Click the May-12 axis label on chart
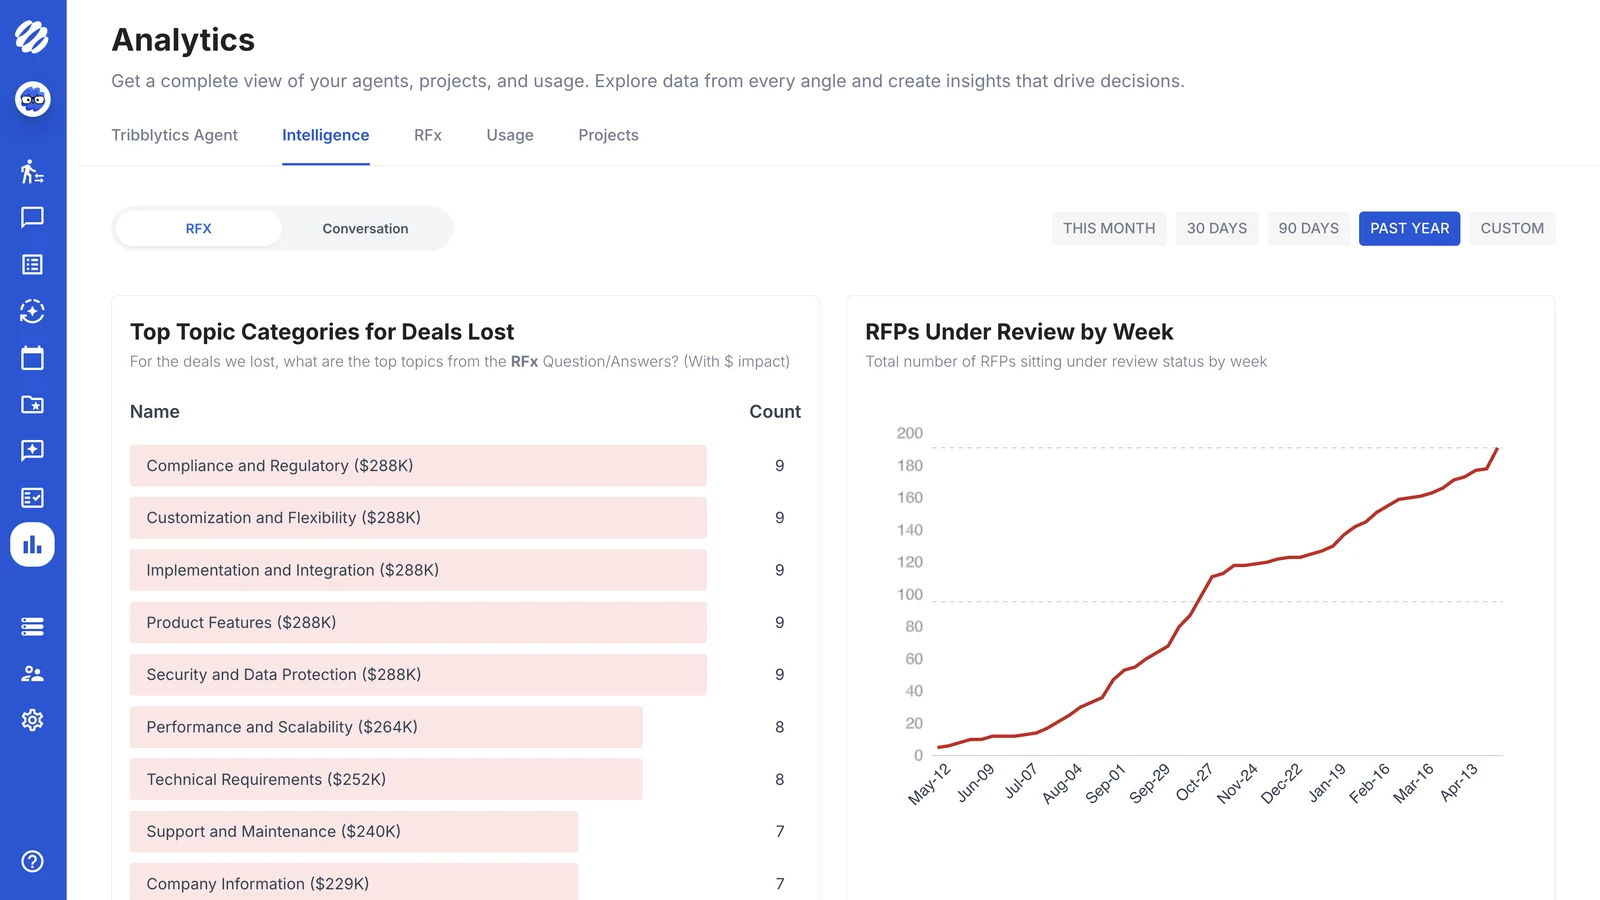Viewport: 1600px width, 900px height. (x=930, y=784)
